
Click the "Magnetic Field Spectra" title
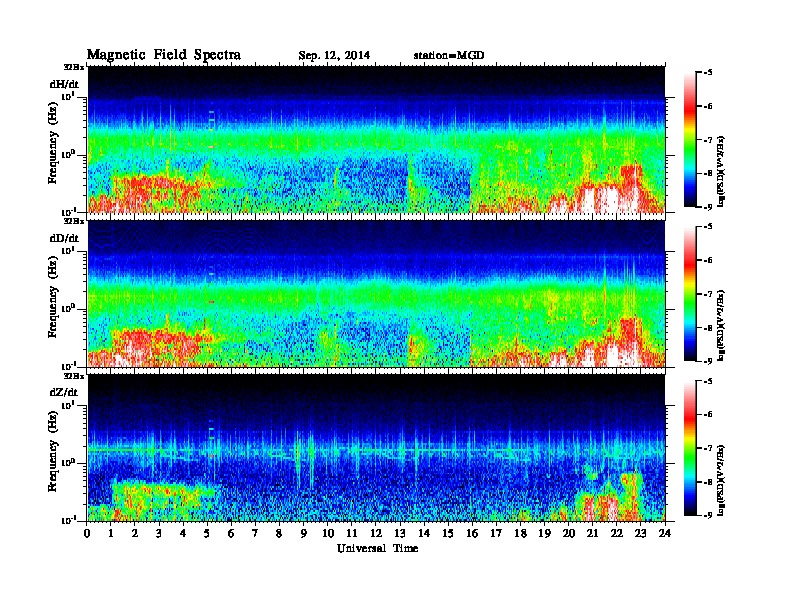click(x=164, y=55)
